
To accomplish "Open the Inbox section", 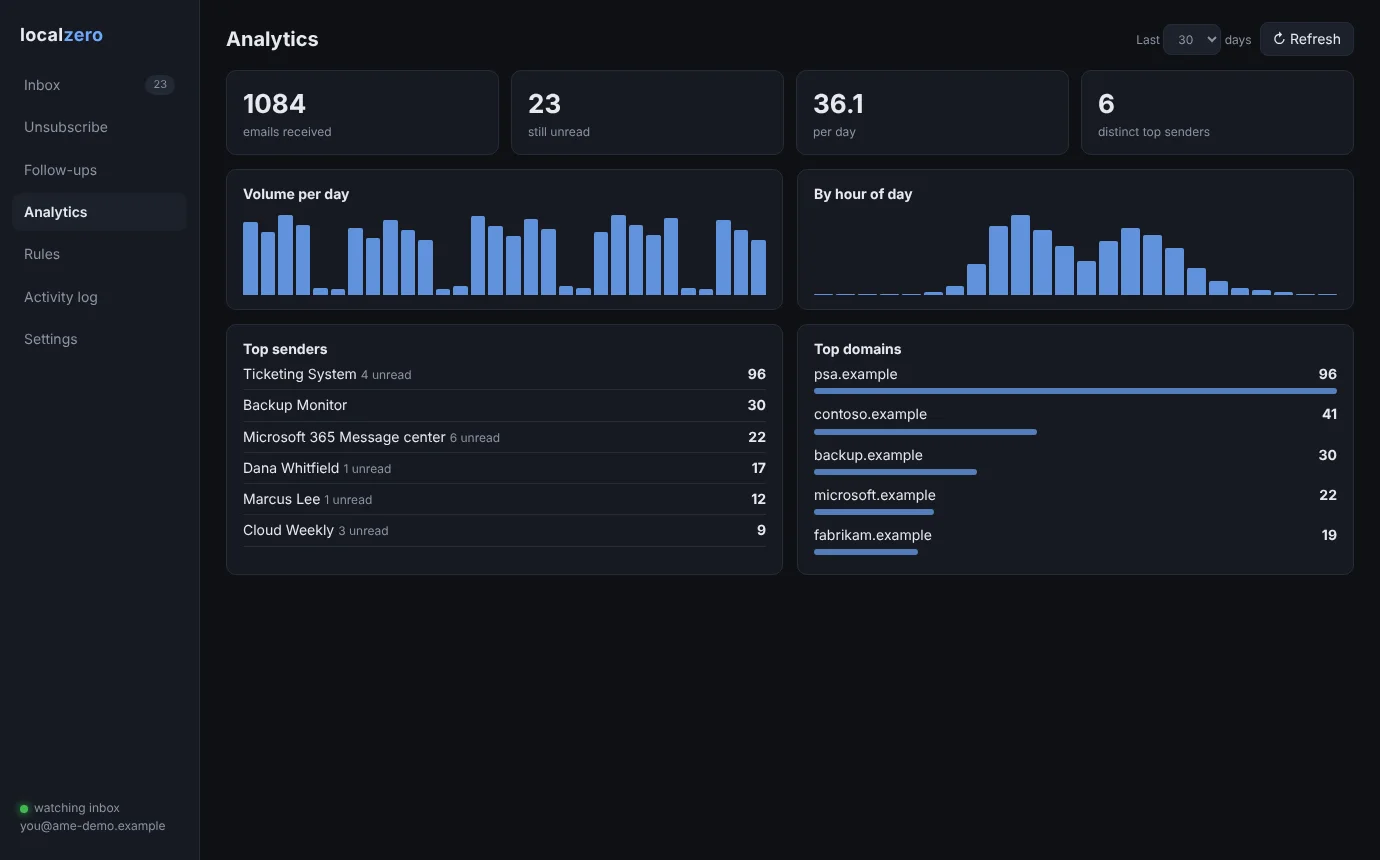I will click(x=99, y=85).
